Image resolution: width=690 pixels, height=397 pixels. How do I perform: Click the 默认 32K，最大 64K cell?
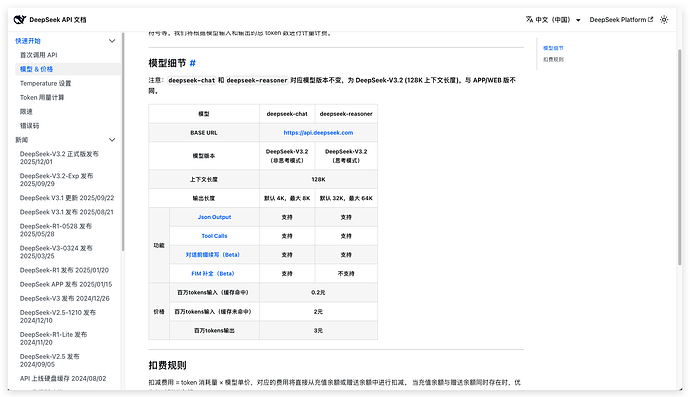(346, 198)
